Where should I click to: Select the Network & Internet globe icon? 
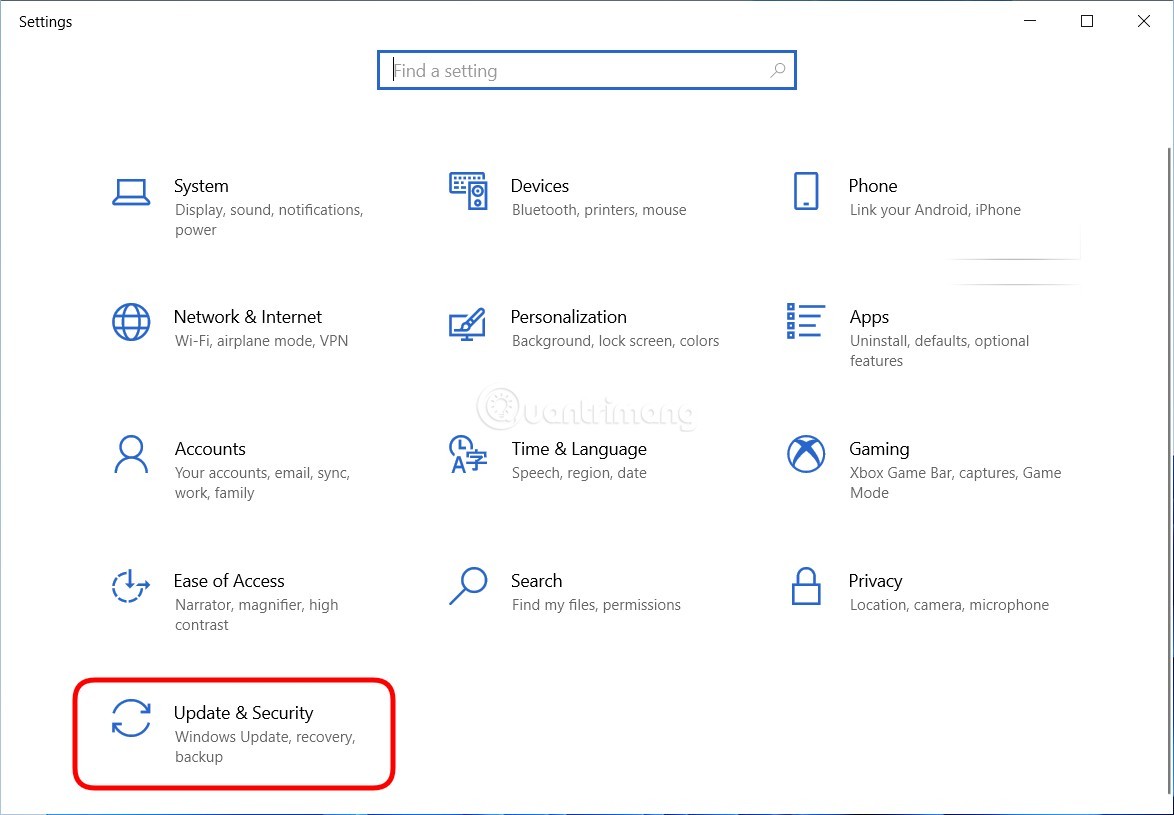[131, 322]
